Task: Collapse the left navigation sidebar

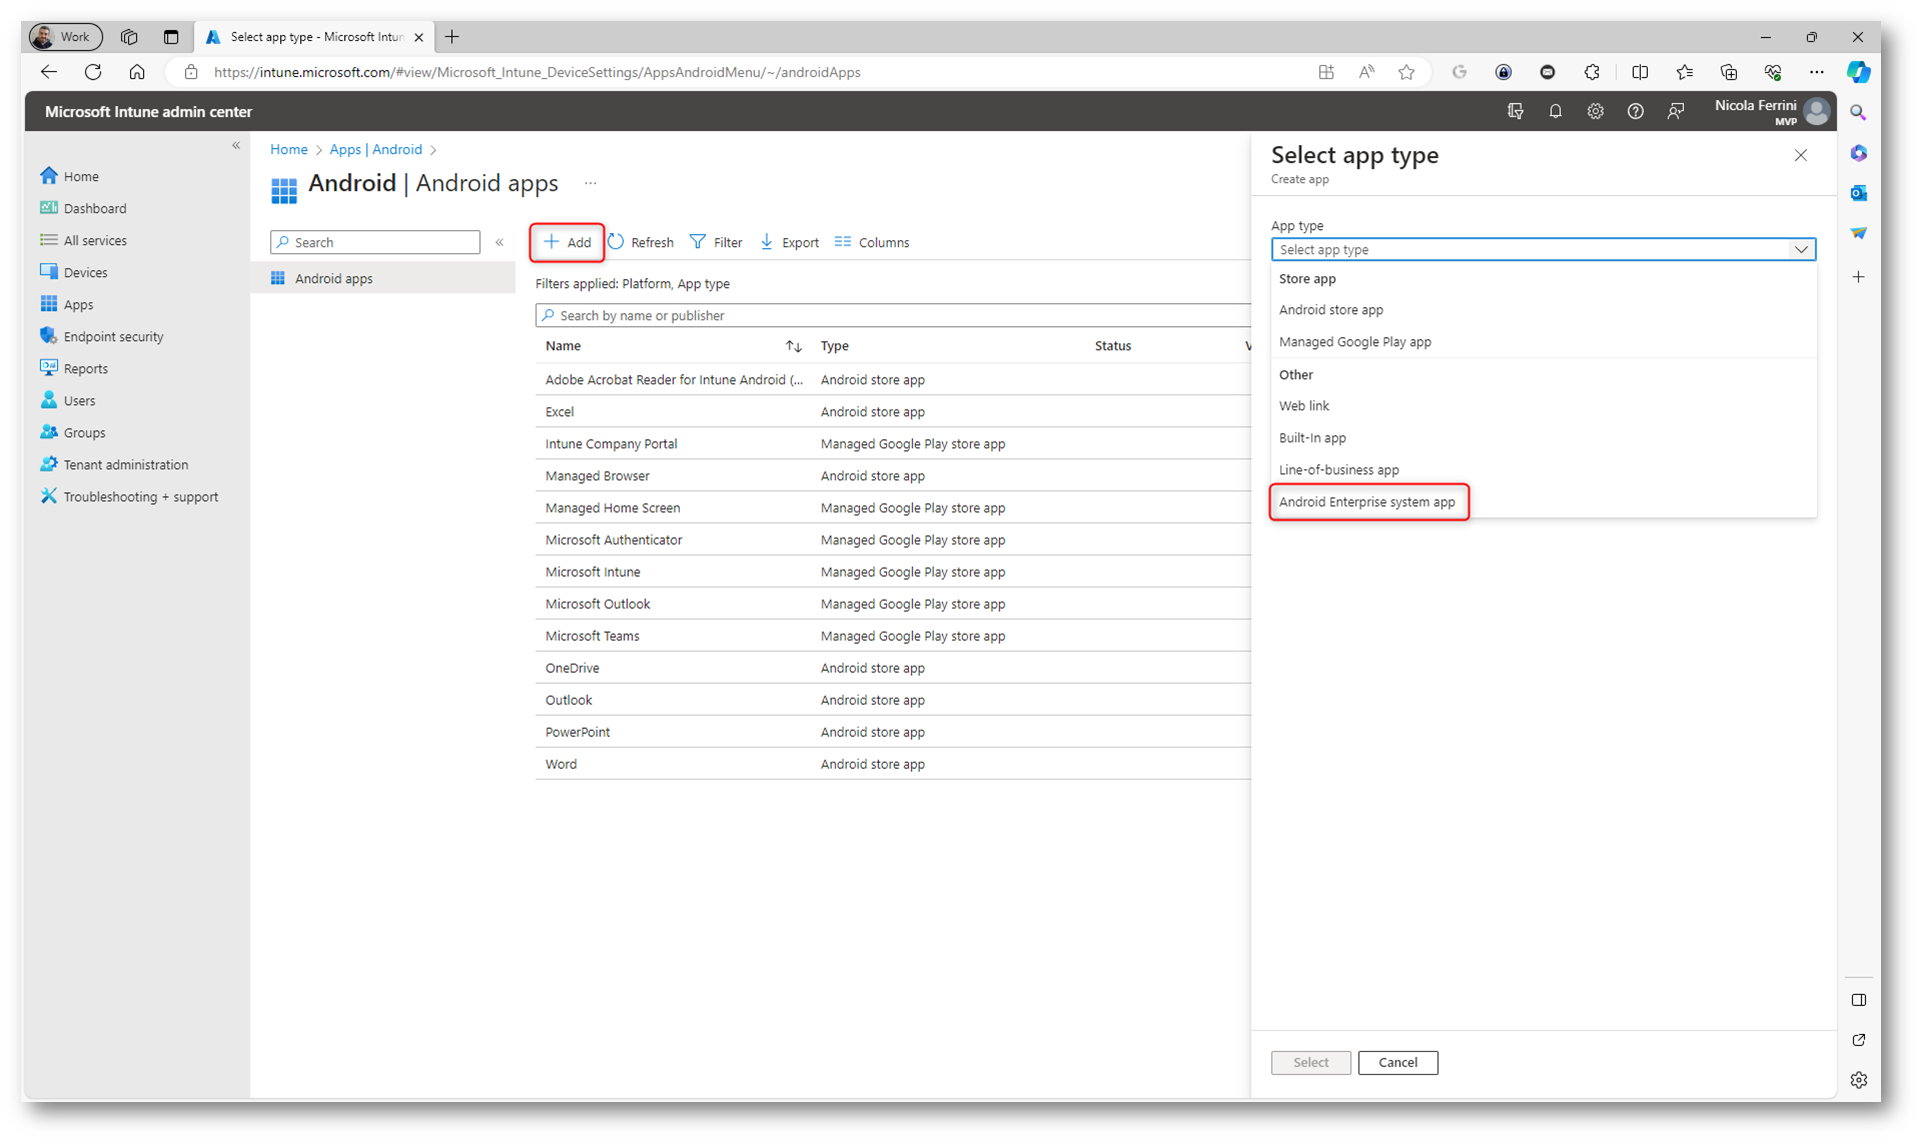Action: coord(236,146)
